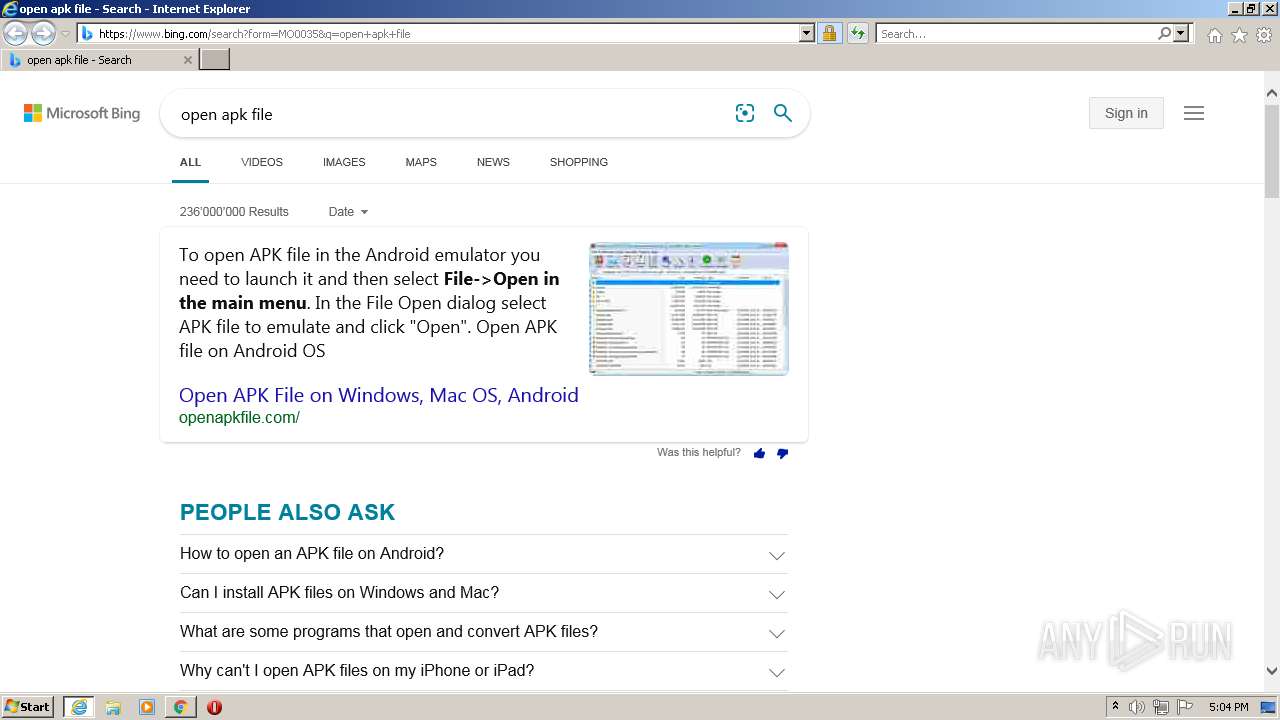This screenshot has height=720, width=1280.
Task: Switch to the SHOPPING tab
Action: [579, 162]
